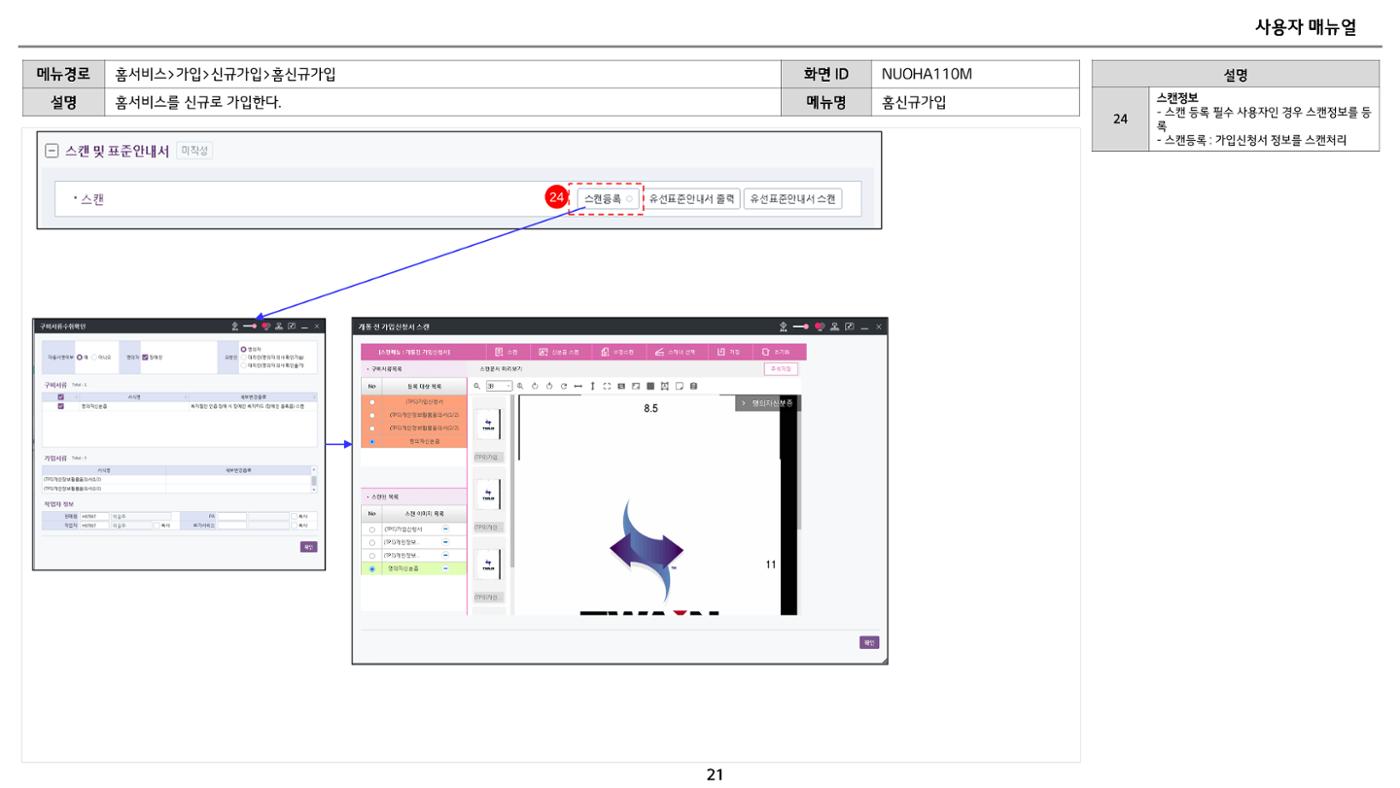Image resolution: width=1400 pixels, height=788 pixels.
Task: Click the 초기화 tab in the pink menu bar
Action: point(779,352)
